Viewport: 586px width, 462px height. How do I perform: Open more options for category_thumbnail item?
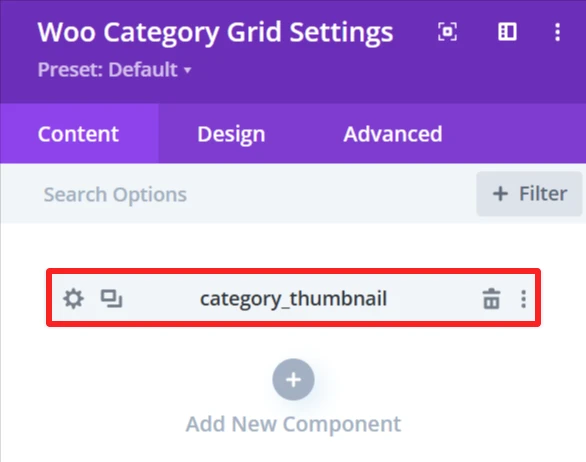[524, 299]
